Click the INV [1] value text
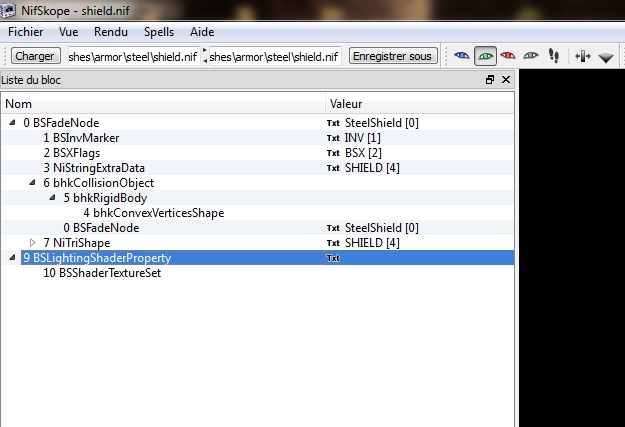Image resolution: width=625 pixels, height=427 pixels. [363, 138]
